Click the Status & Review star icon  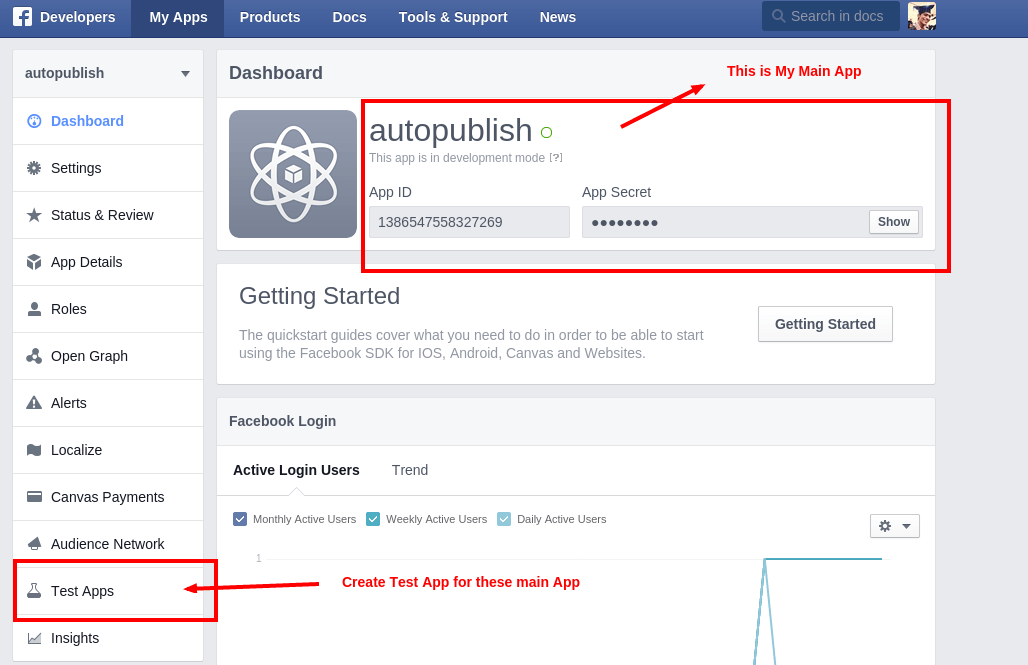point(34,215)
